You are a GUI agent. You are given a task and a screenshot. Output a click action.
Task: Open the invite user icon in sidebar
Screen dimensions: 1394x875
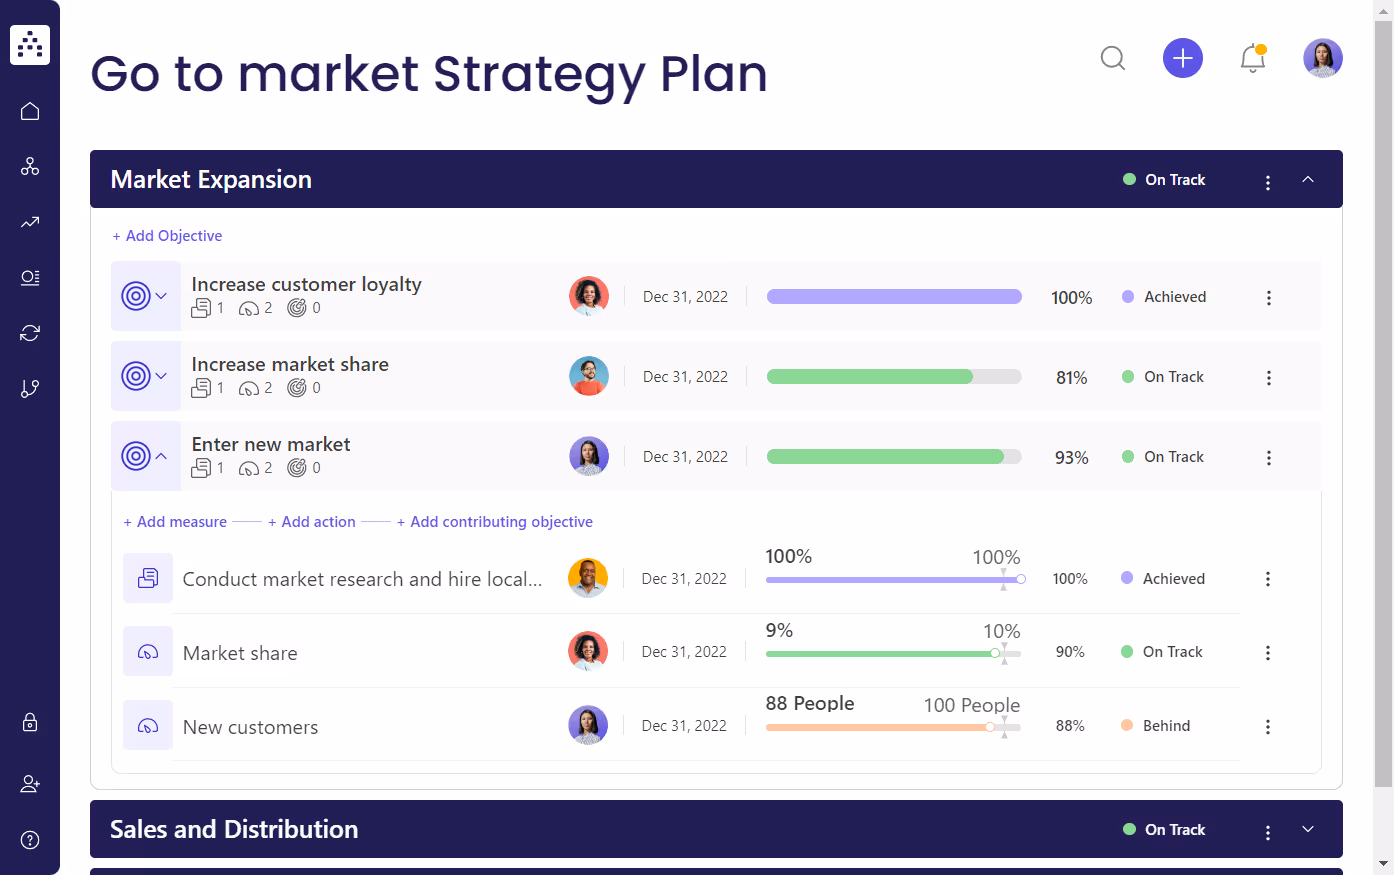[x=30, y=783]
